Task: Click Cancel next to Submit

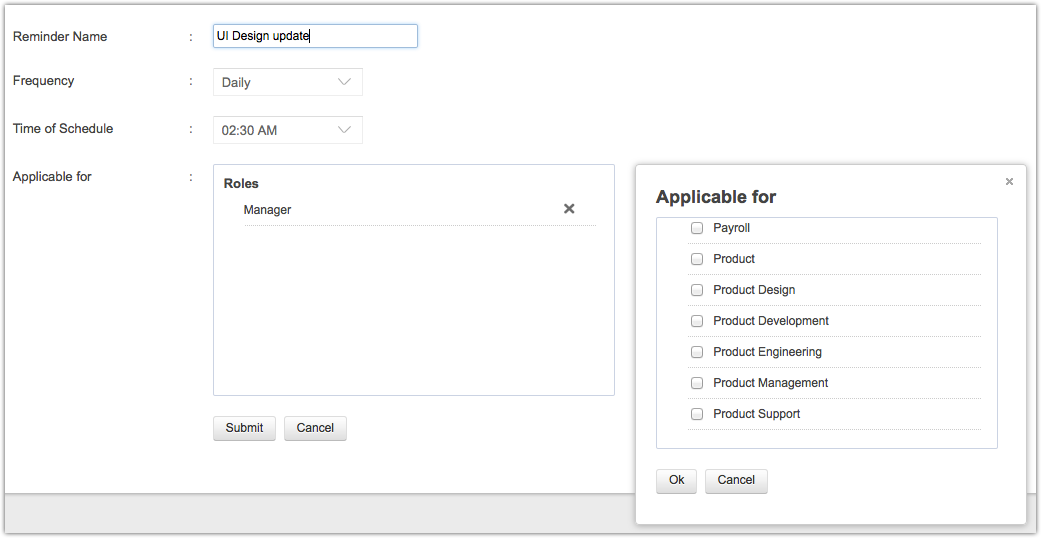Action: (x=315, y=428)
